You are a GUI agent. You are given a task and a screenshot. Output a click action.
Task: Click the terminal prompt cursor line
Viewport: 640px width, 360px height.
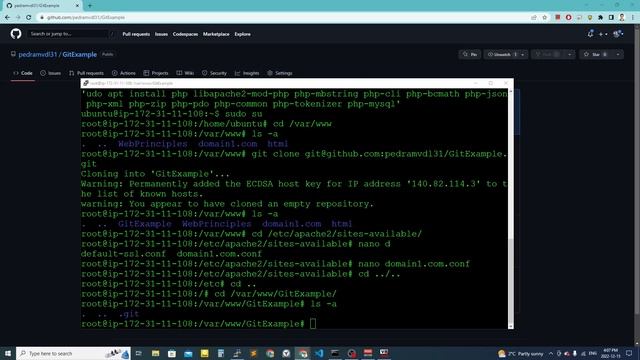click(199, 324)
